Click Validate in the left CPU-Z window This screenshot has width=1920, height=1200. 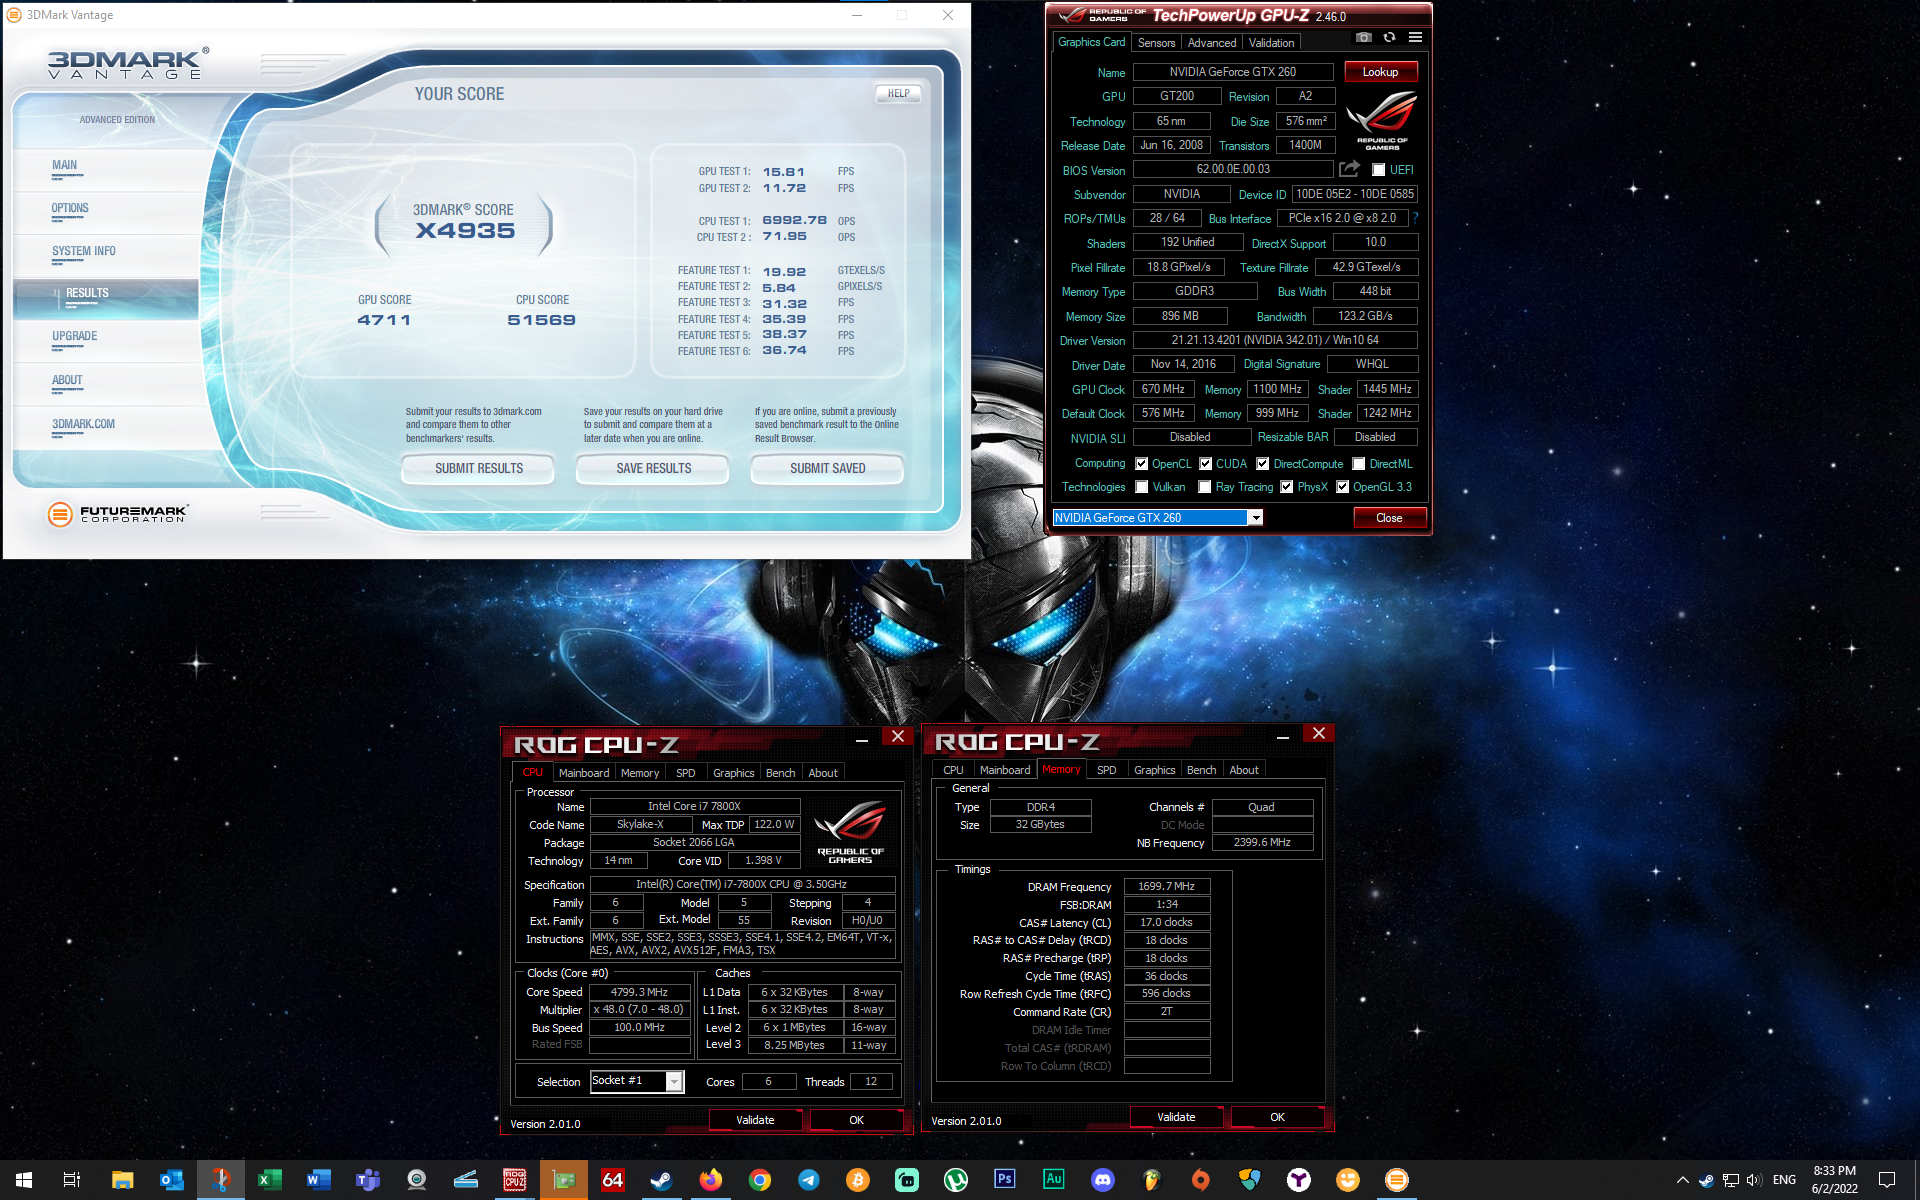pyautogui.click(x=755, y=1120)
